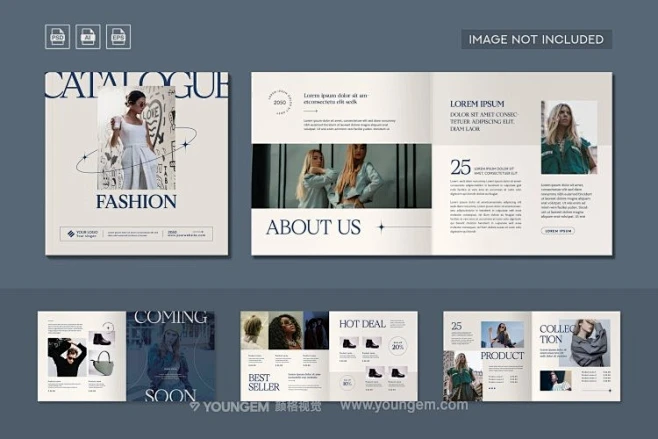The image size is (658, 439).
Task: Select the Hot Deal page
Action: pyautogui.click(x=373, y=355)
